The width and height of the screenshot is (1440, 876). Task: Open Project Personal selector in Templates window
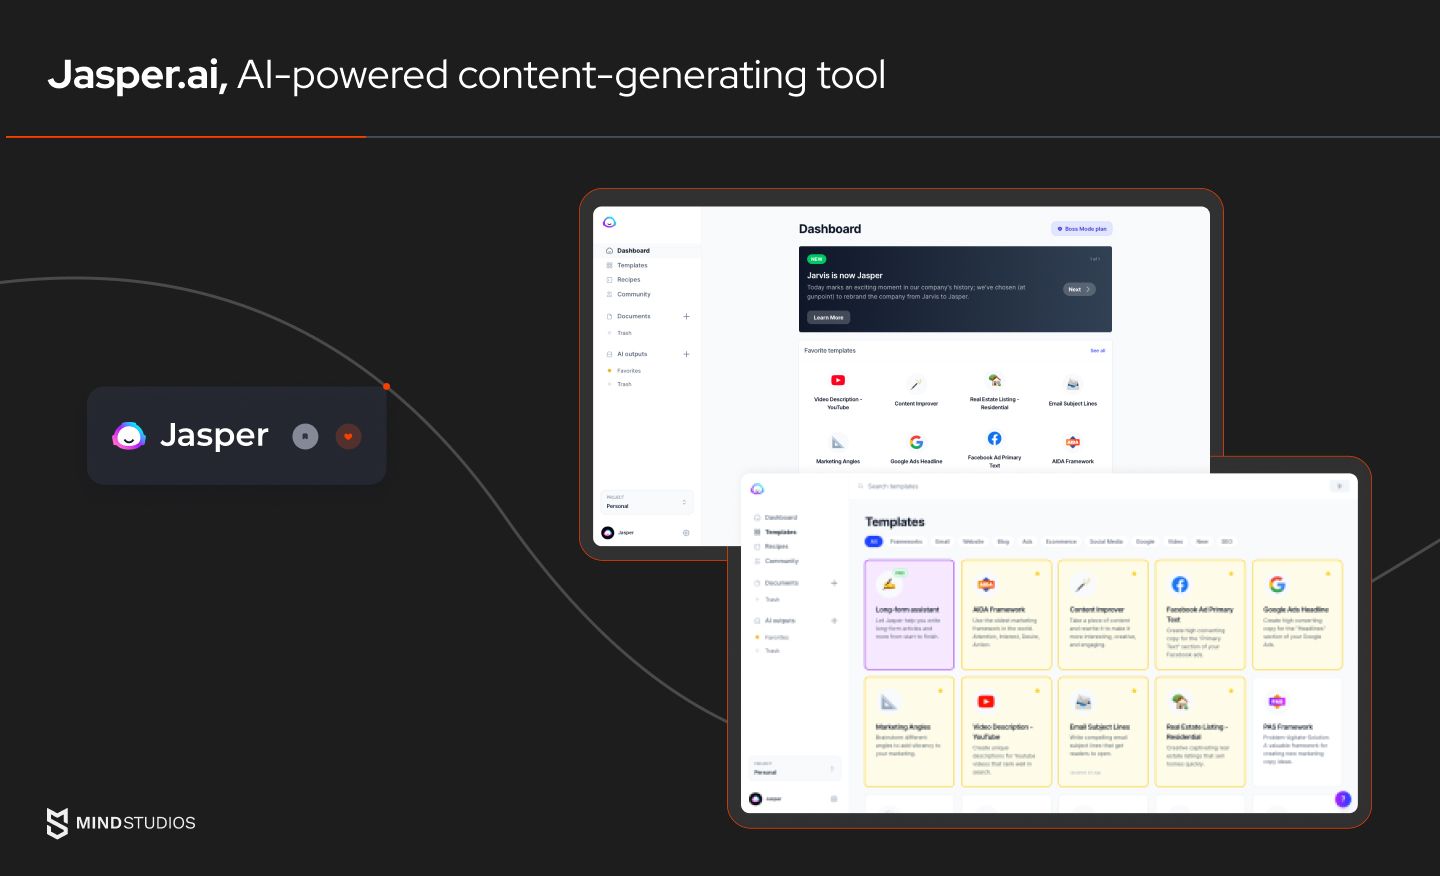pos(795,768)
